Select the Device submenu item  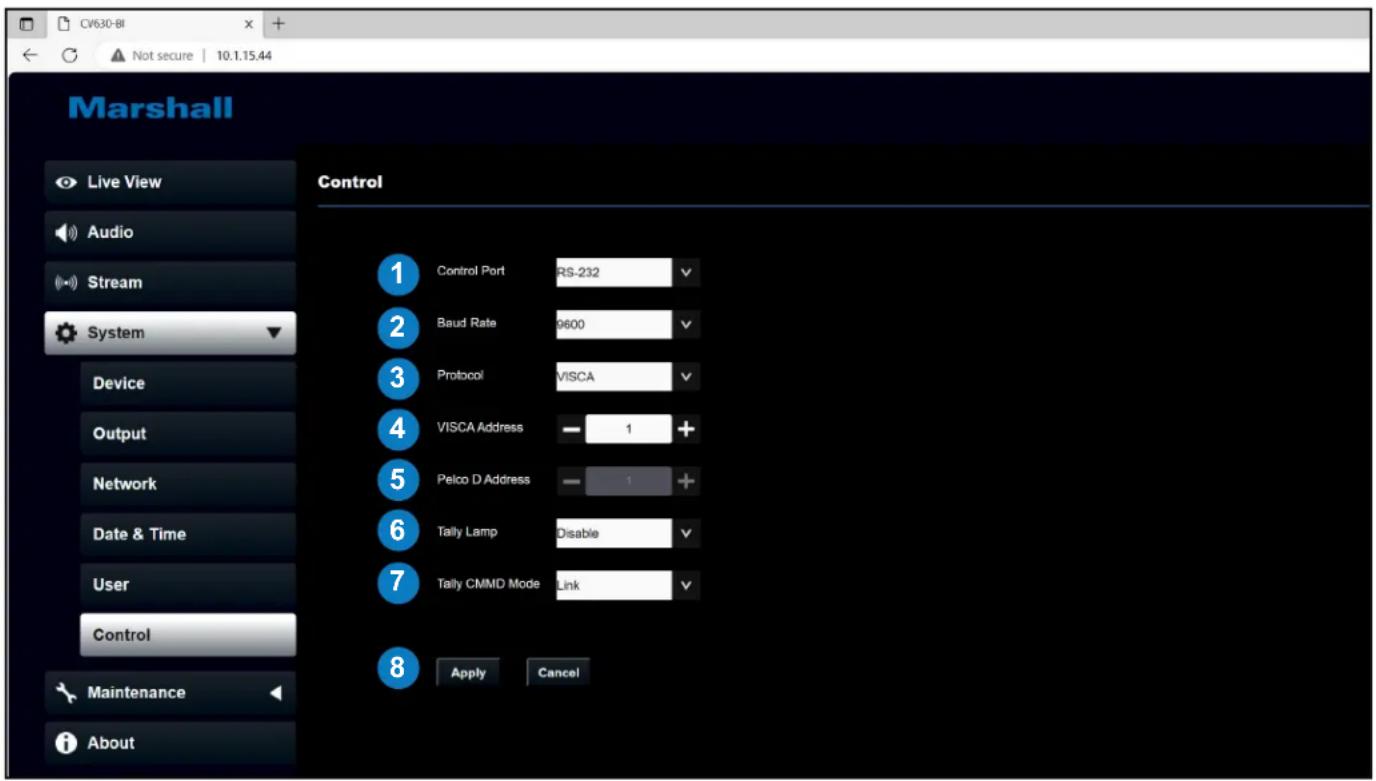pyautogui.click(x=188, y=383)
